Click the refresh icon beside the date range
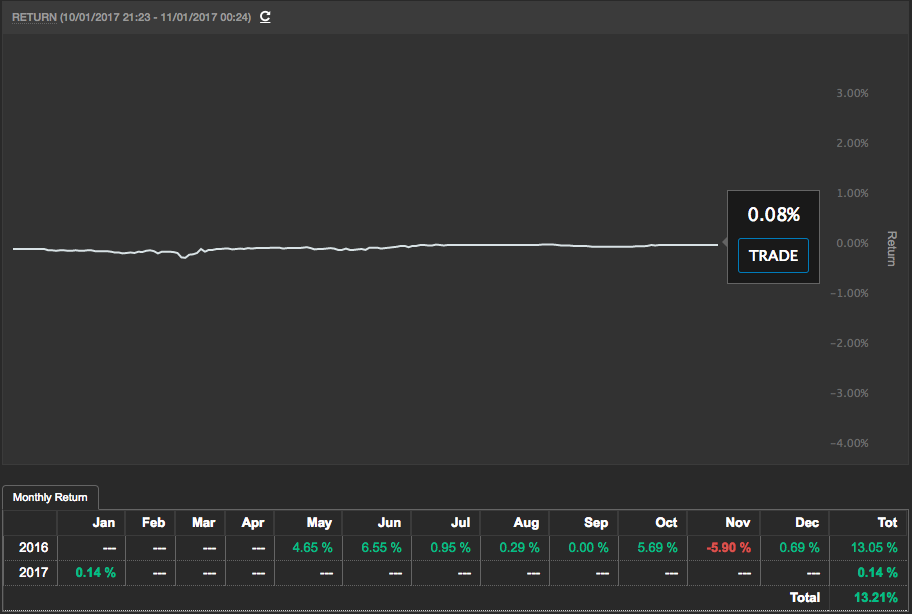912x614 pixels. point(265,17)
